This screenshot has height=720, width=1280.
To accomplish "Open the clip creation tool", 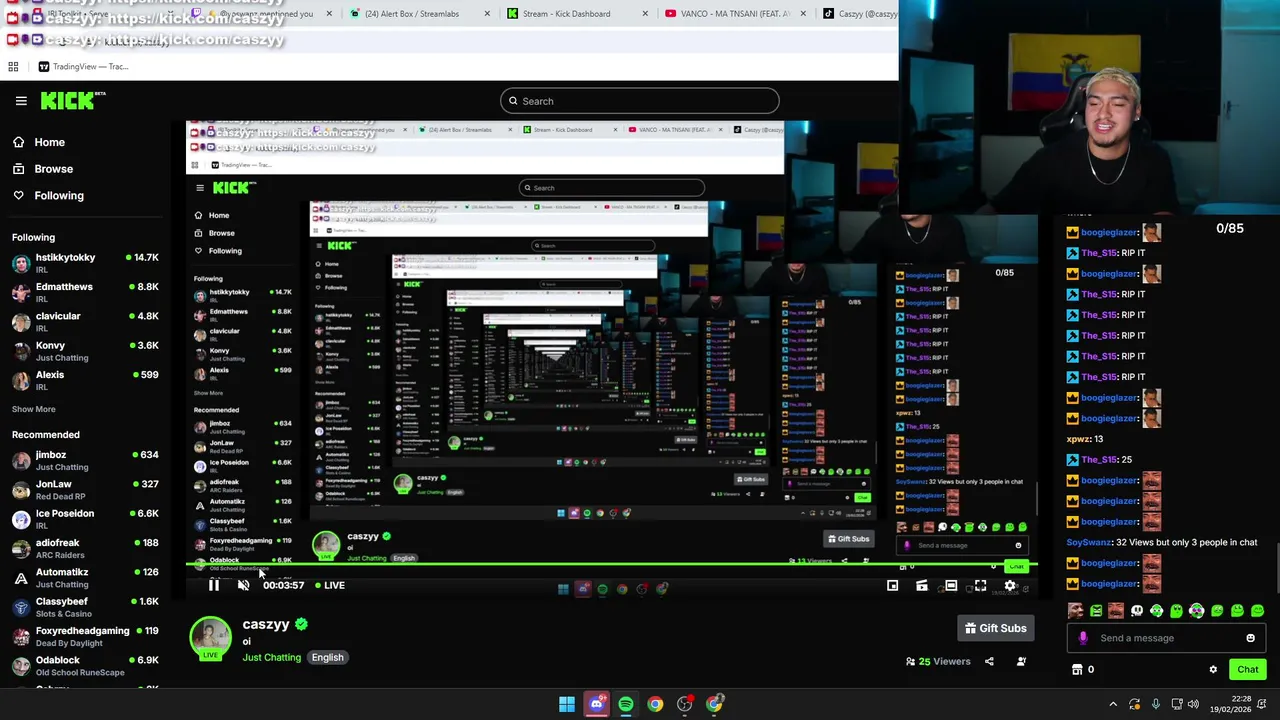I will (x=922, y=586).
